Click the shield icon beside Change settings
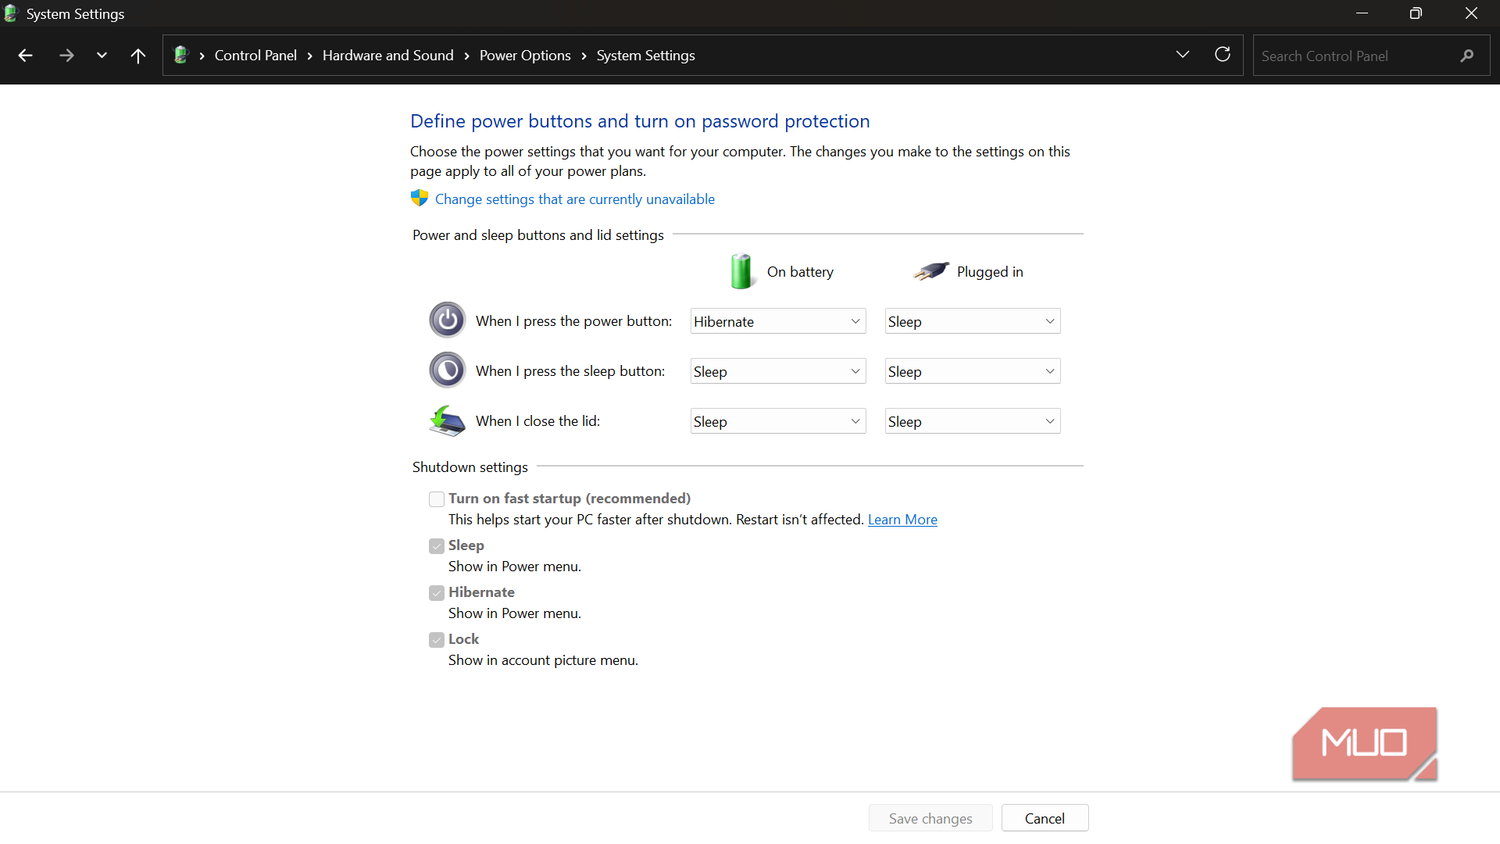The image size is (1500, 844). 420,198
